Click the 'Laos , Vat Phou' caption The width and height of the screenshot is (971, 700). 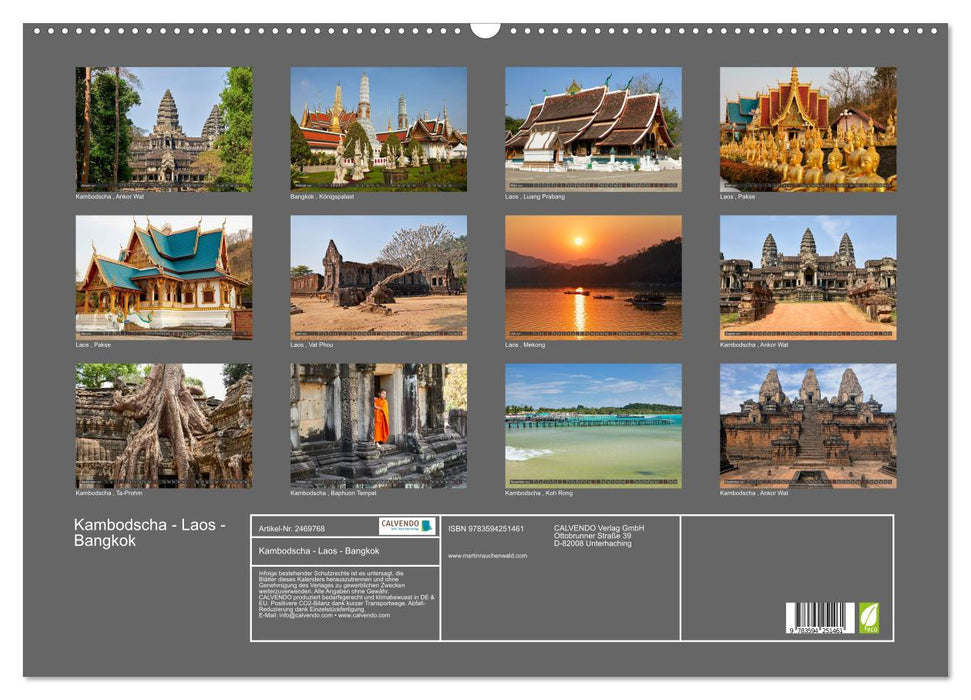coord(311,344)
